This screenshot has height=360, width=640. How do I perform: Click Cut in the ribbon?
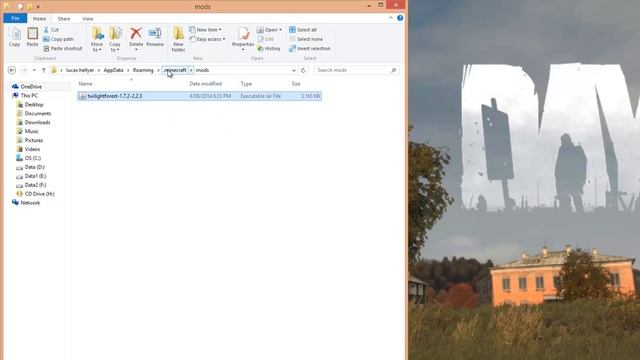[51, 30]
